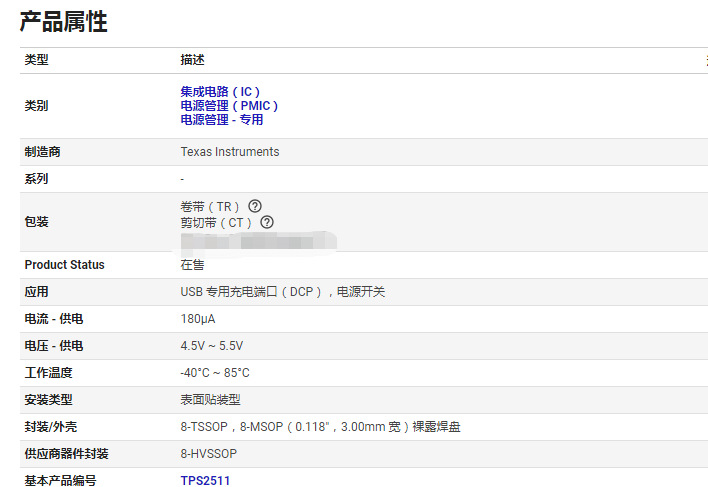Select the 类别 row label
Viewport: 708px width, 487px height.
click(37, 106)
